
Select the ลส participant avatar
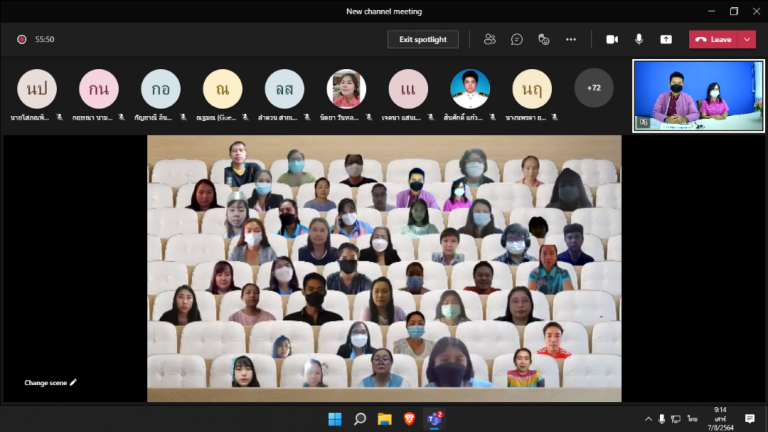(x=284, y=89)
